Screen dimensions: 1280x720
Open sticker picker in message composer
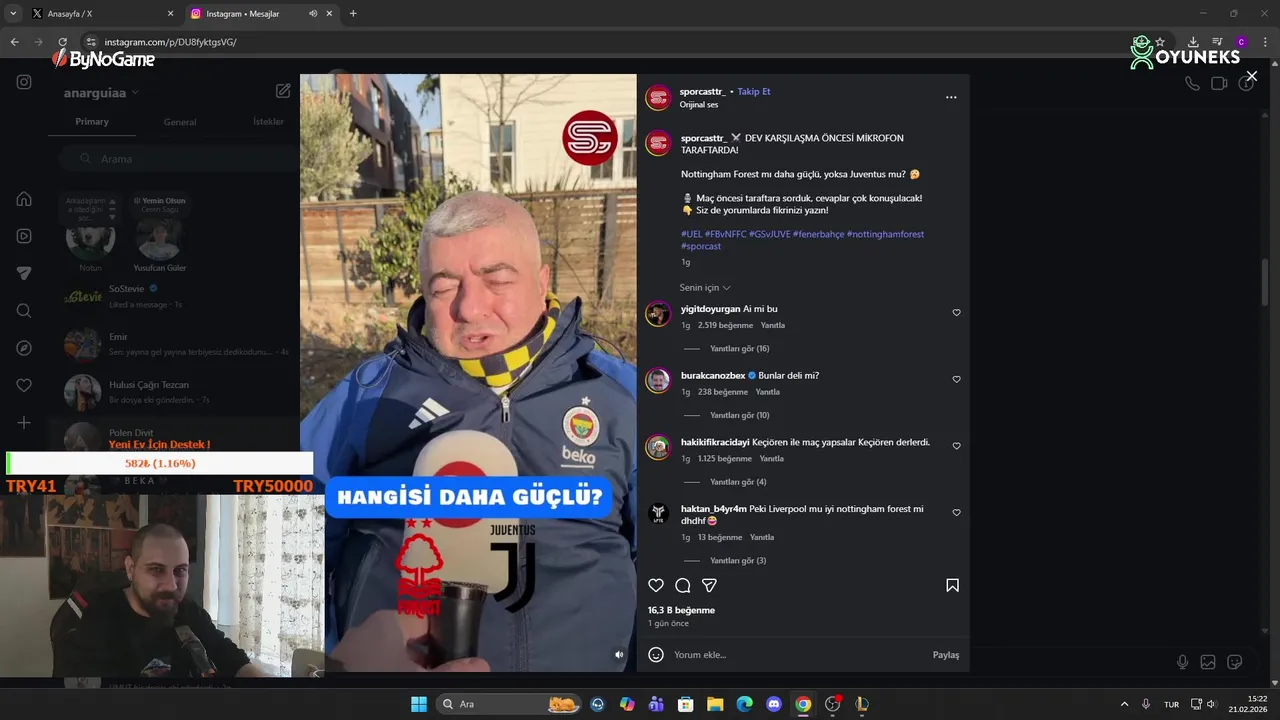[1235, 662]
